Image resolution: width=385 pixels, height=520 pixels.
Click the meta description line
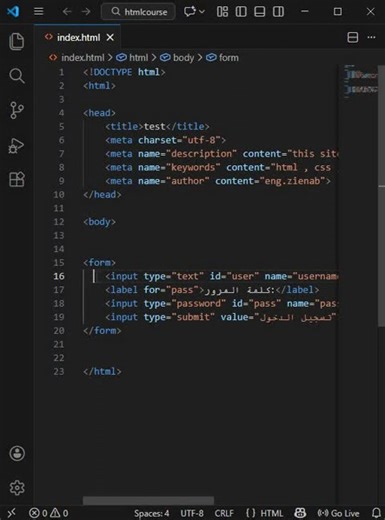click(x=222, y=154)
